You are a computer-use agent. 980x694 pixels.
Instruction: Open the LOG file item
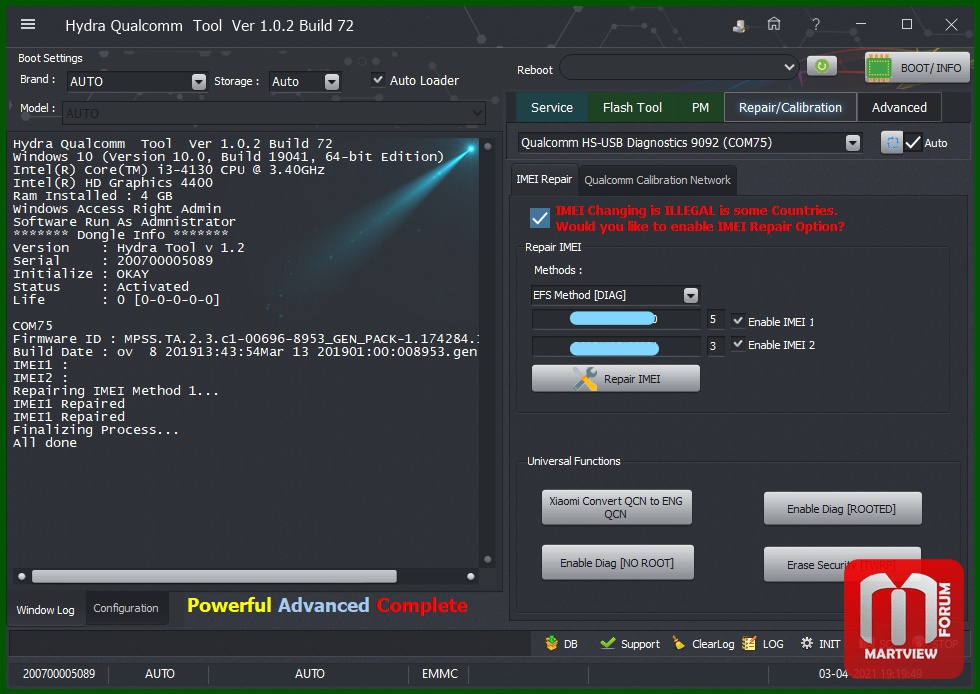pos(762,643)
